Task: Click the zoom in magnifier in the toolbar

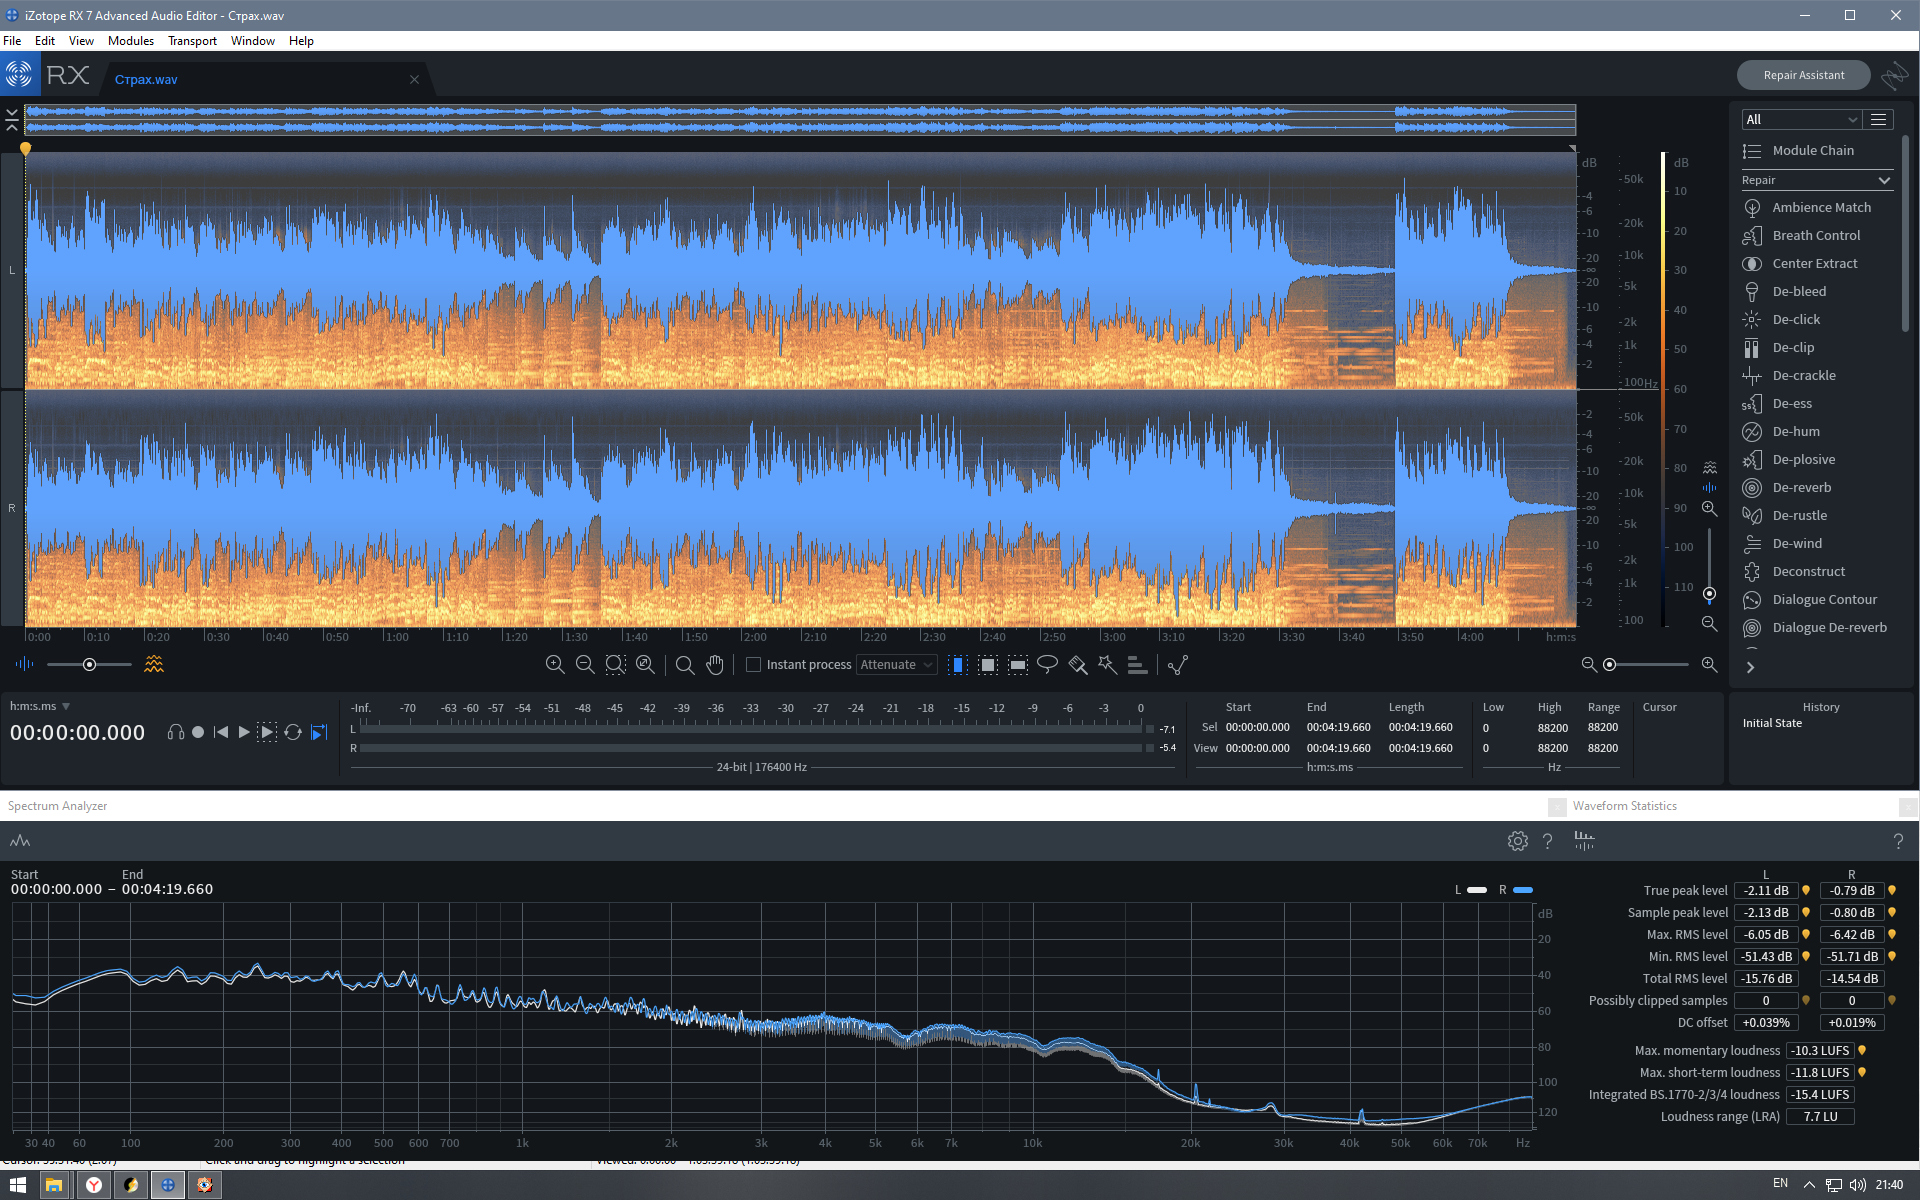Action: (555, 664)
